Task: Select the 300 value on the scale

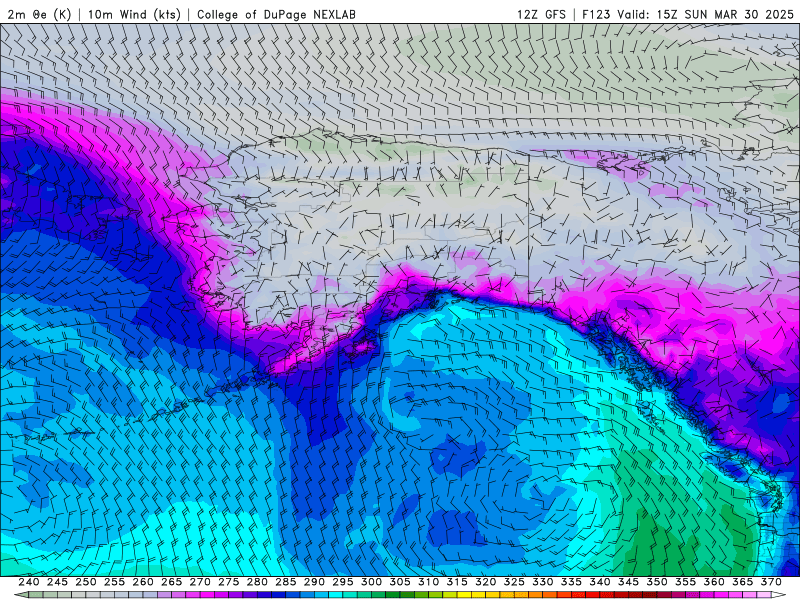Action: [371, 582]
